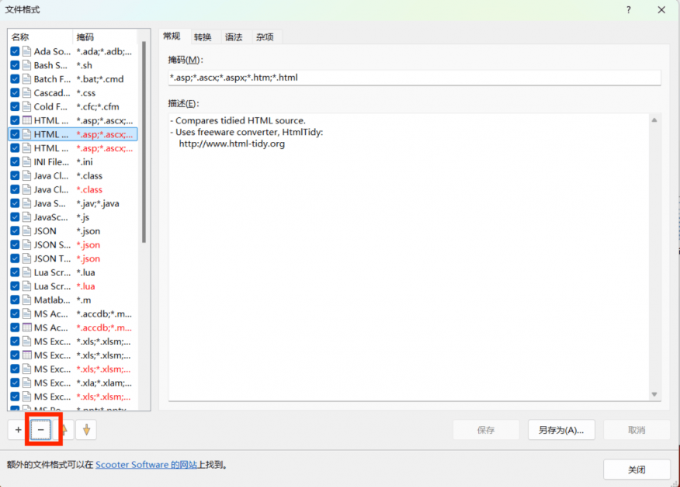The image size is (680, 487).
Task: Click inside the 描述(E) description text area
Action: [409, 257]
